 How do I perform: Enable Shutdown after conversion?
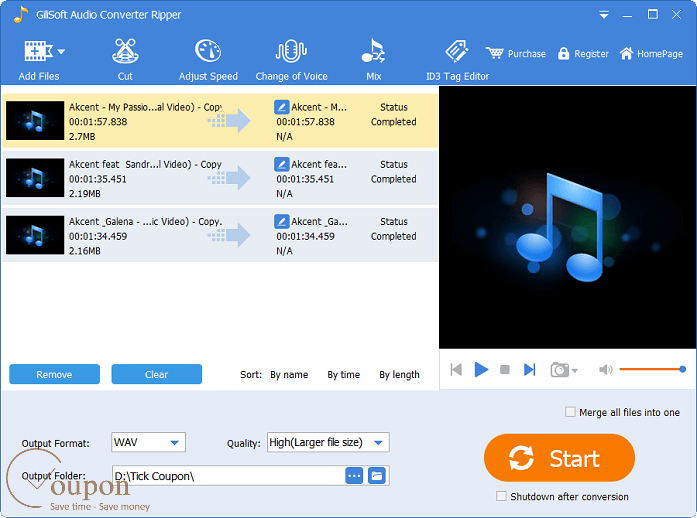click(x=501, y=496)
